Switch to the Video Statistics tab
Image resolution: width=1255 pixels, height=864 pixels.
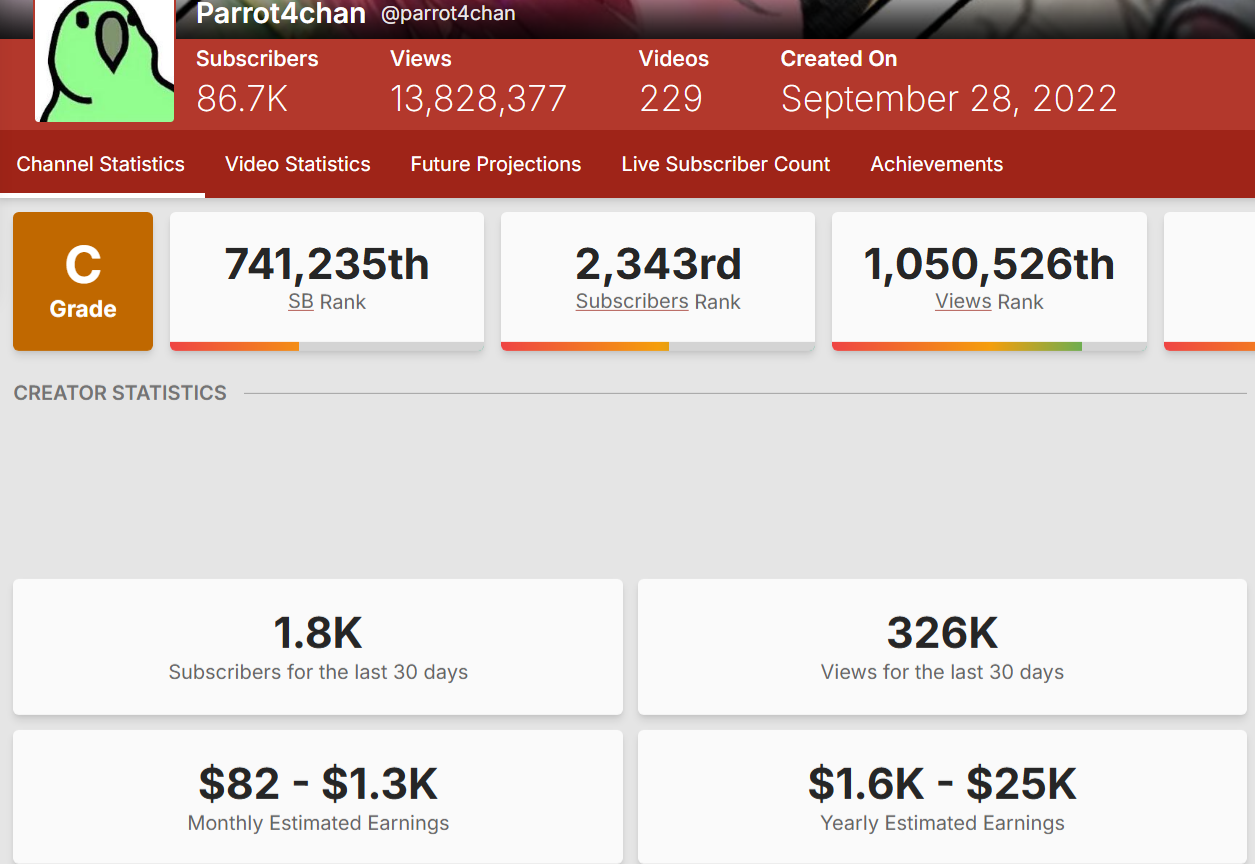[x=298, y=164]
